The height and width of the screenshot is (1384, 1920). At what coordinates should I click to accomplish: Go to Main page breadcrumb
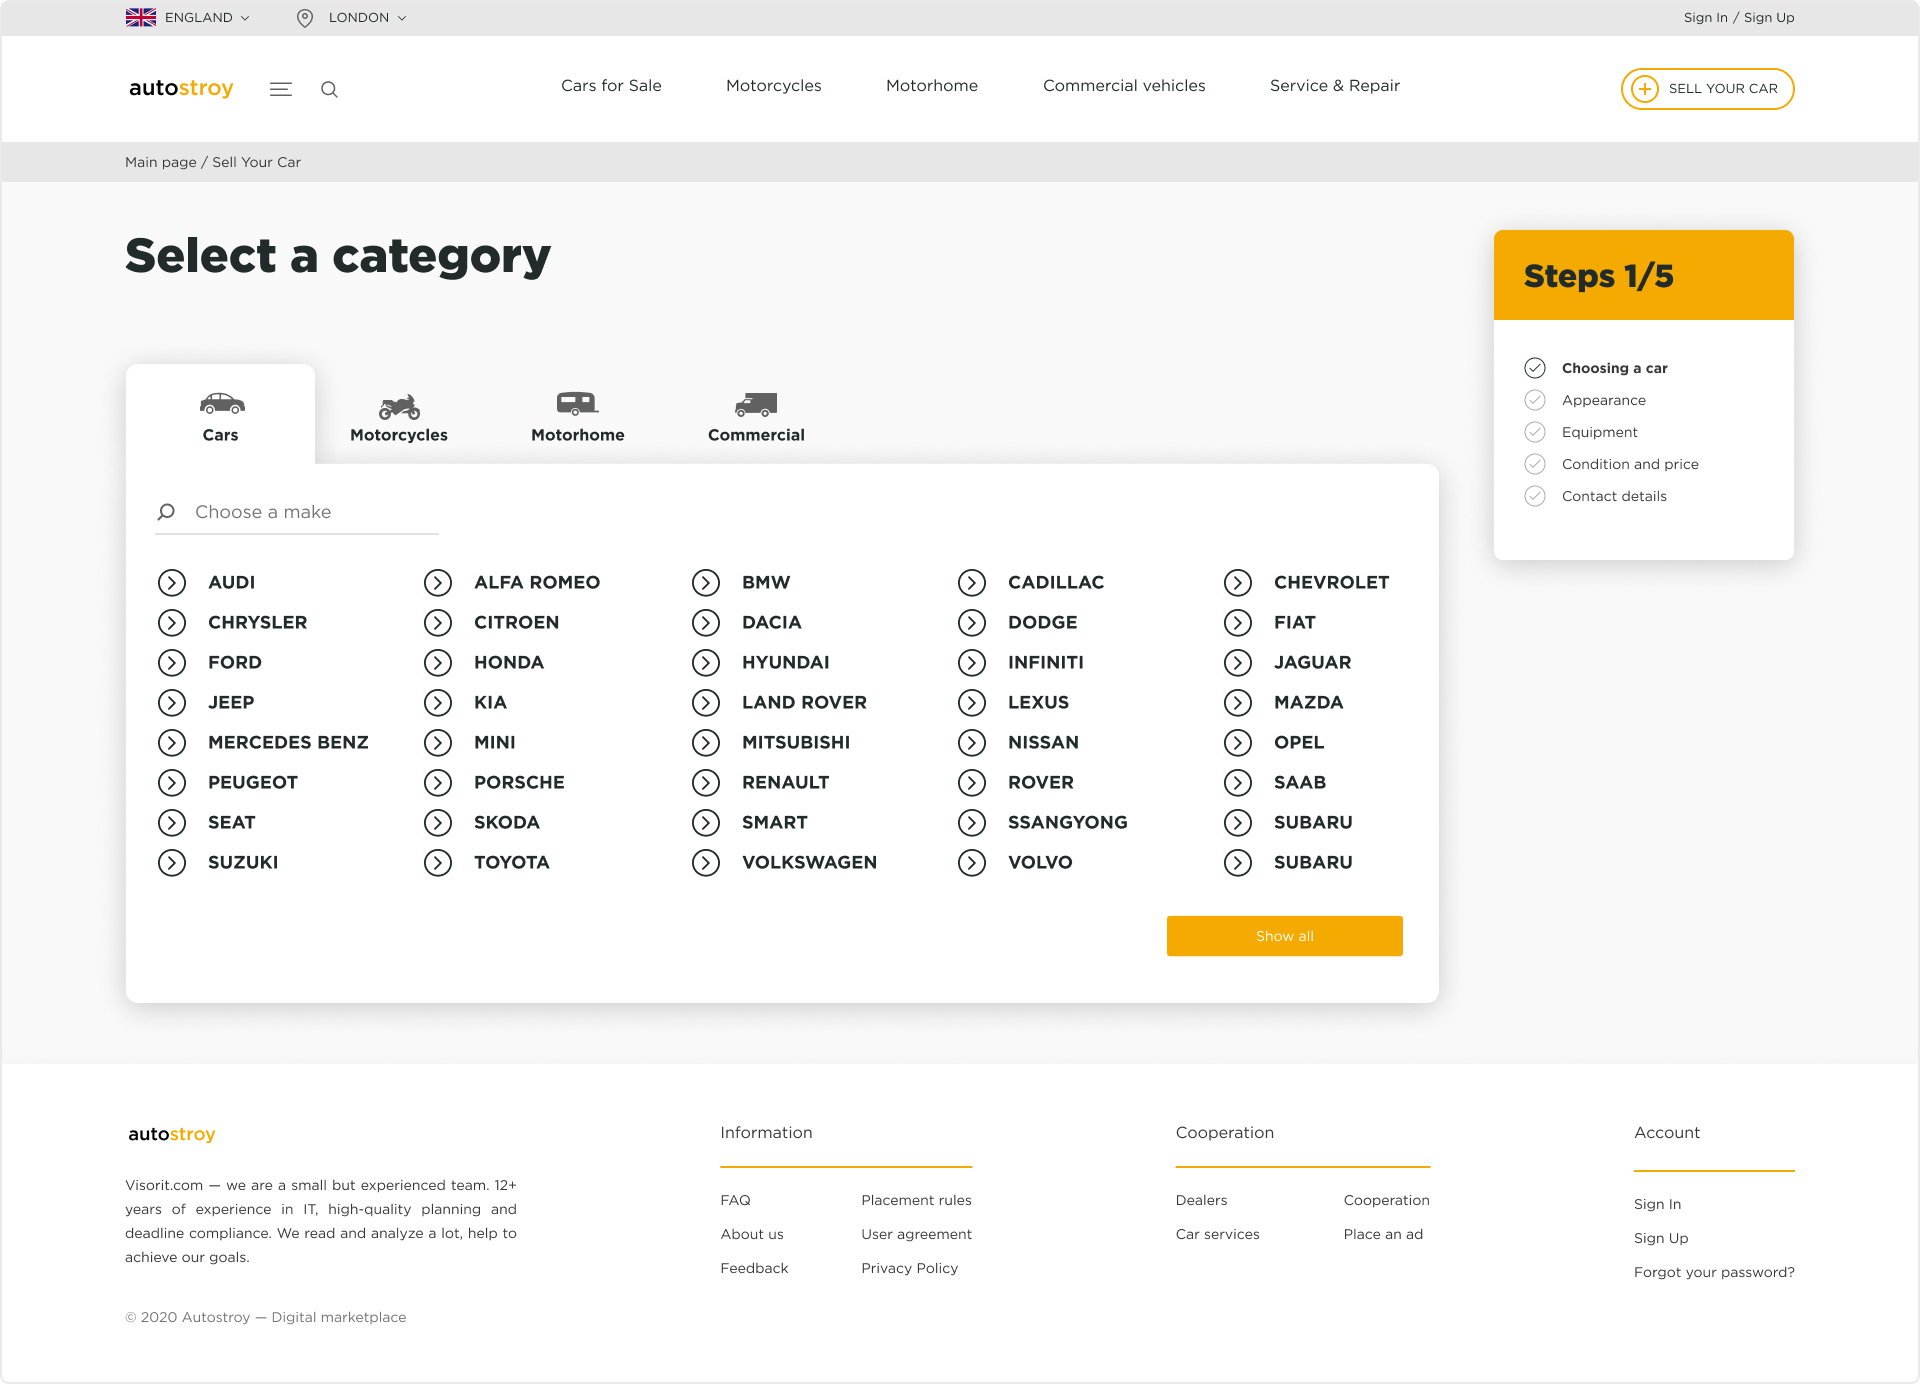160,162
